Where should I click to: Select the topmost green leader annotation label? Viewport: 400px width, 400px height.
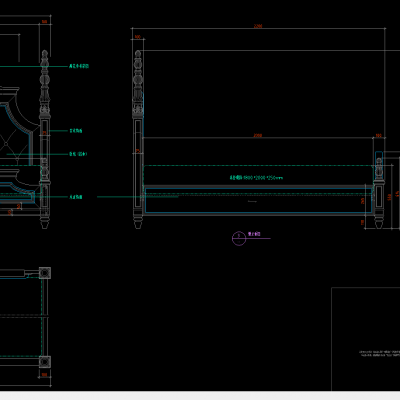pos(79,66)
